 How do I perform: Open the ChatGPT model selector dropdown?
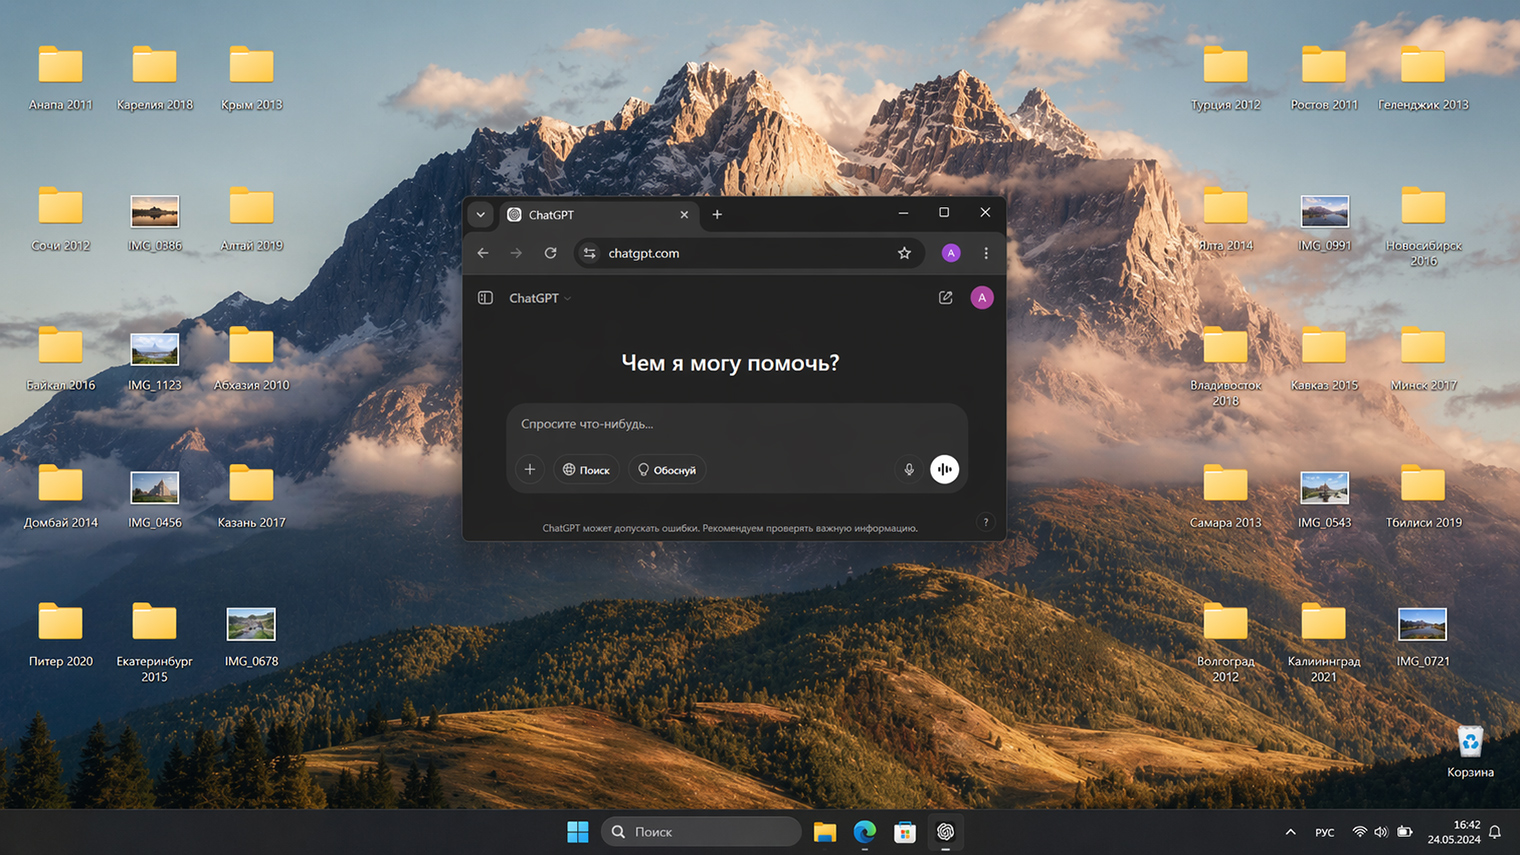(x=539, y=297)
